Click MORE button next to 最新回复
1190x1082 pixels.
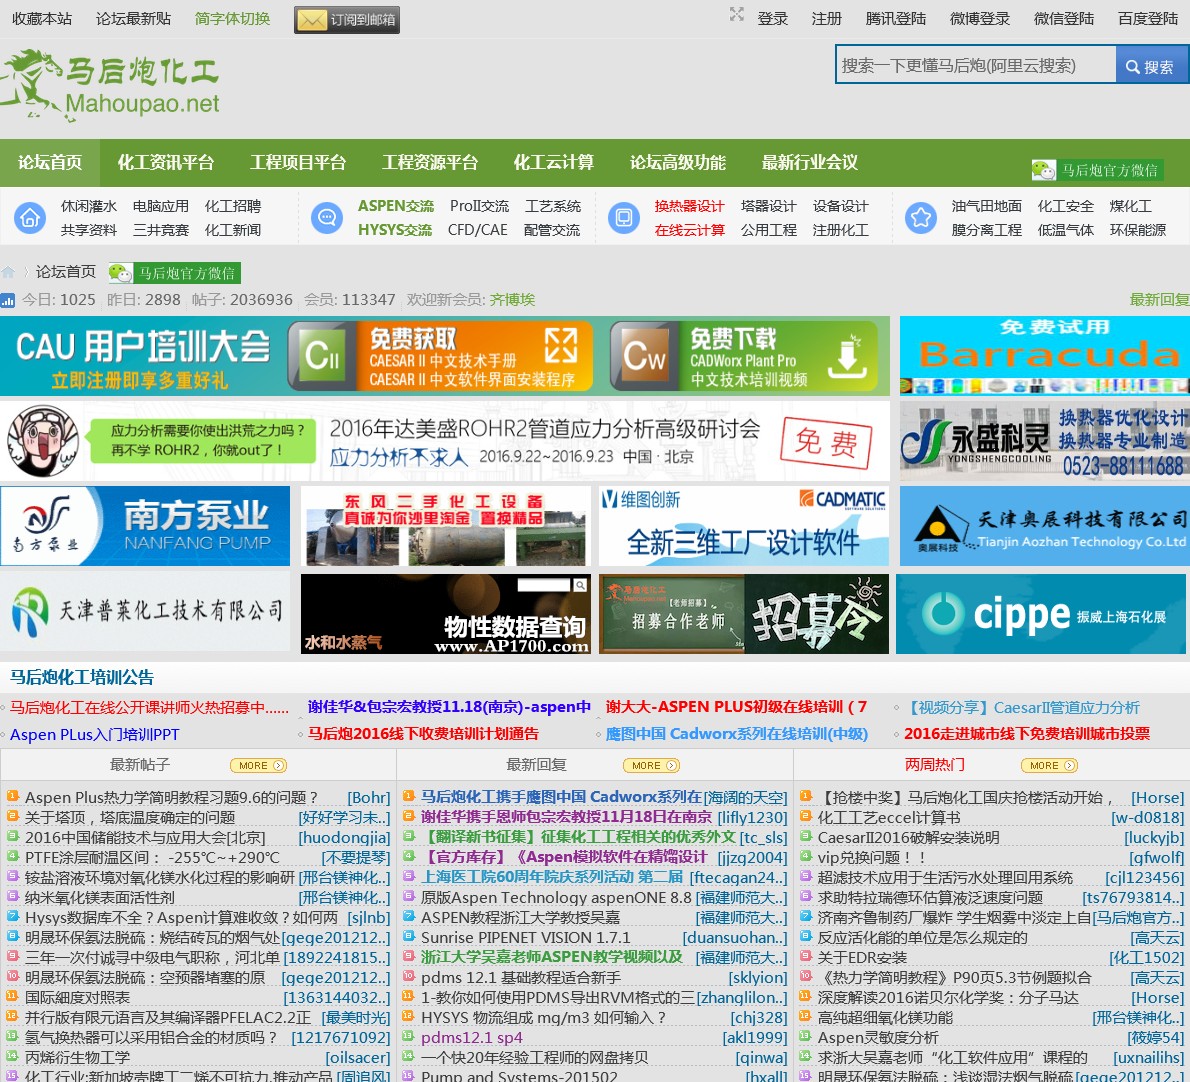coord(651,766)
